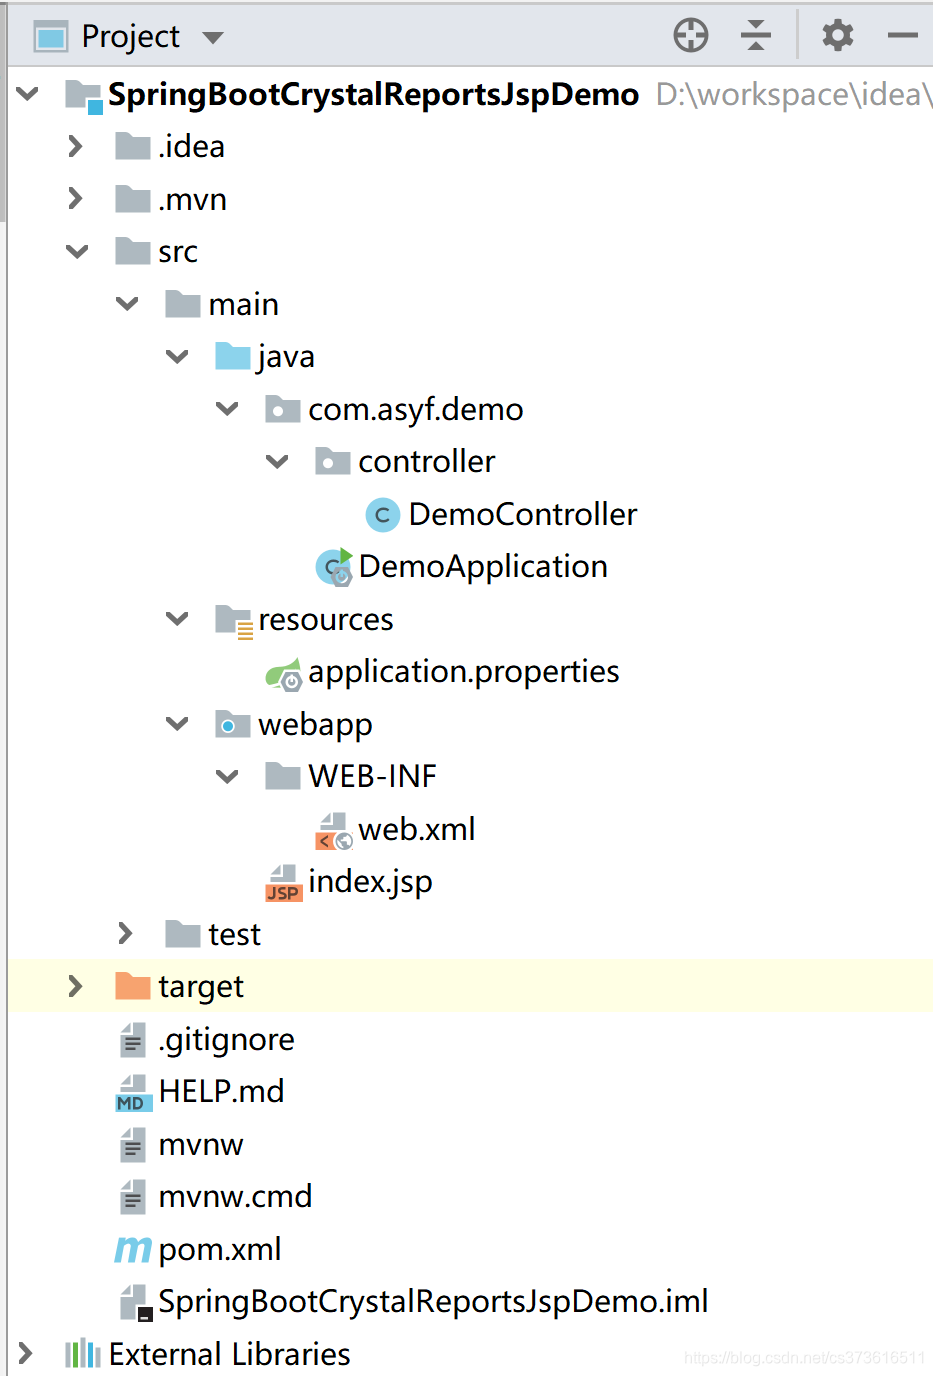Click the main folder icon
933x1376 pixels.
pyautogui.click(x=183, y=304)
